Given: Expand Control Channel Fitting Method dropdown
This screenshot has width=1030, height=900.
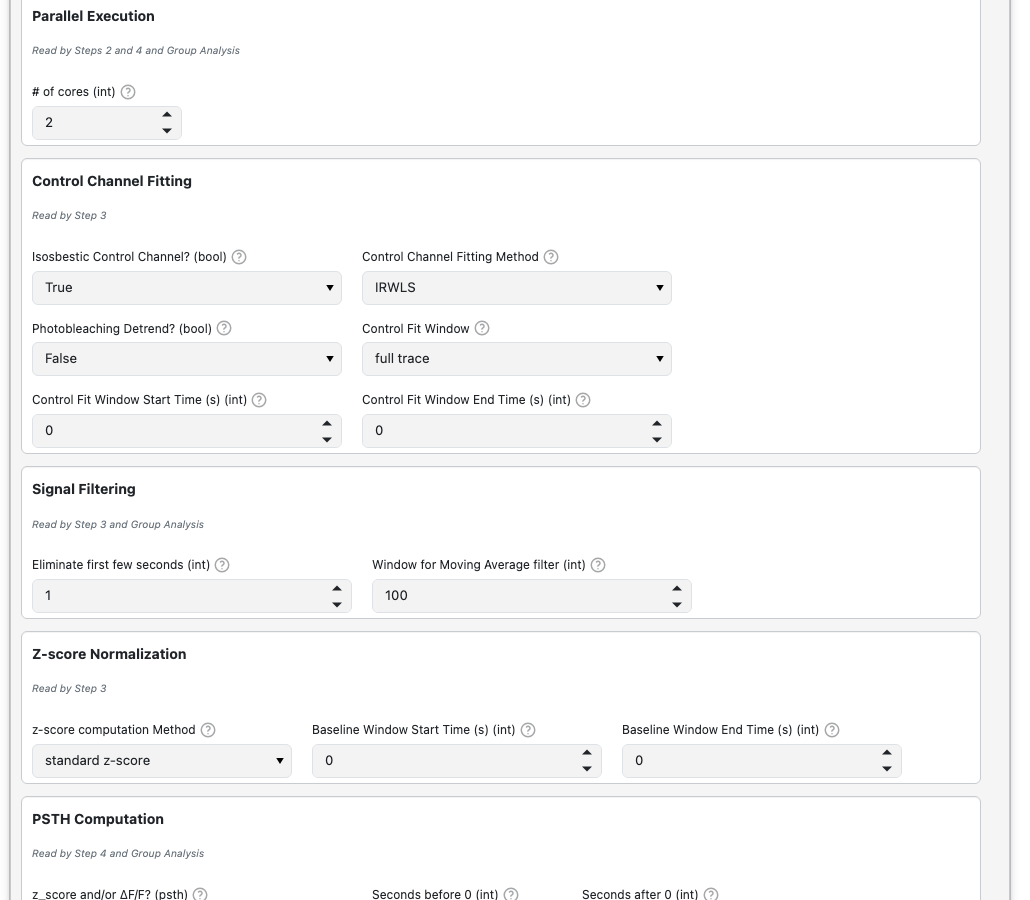Looking at the screenshot, I should (516, 288).
